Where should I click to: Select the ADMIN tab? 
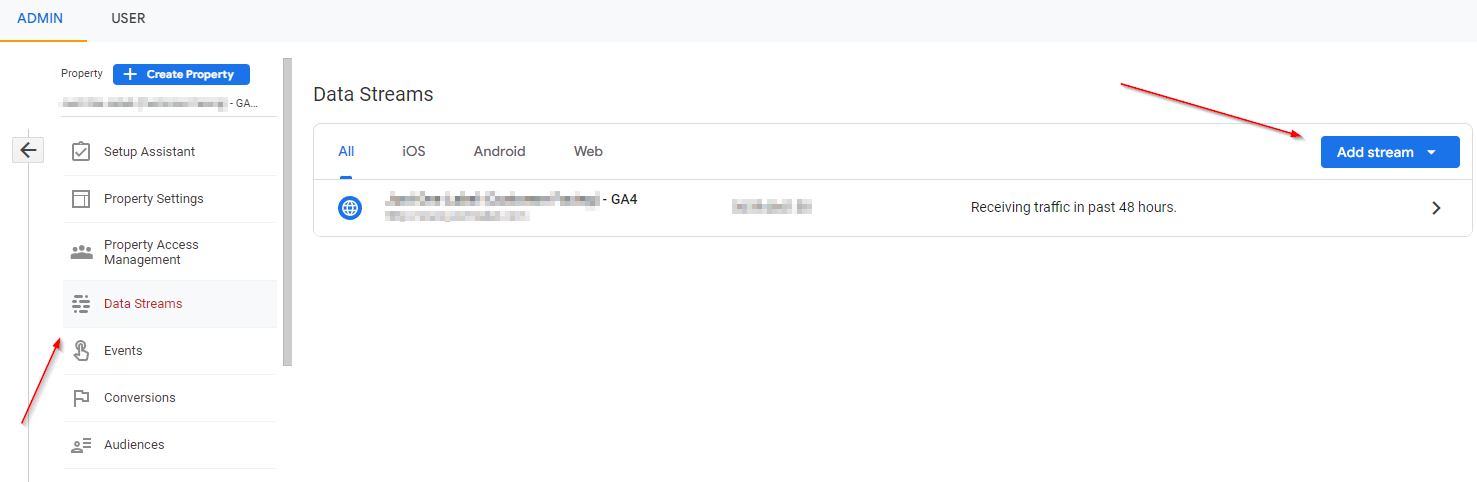(x=42, y=19)
